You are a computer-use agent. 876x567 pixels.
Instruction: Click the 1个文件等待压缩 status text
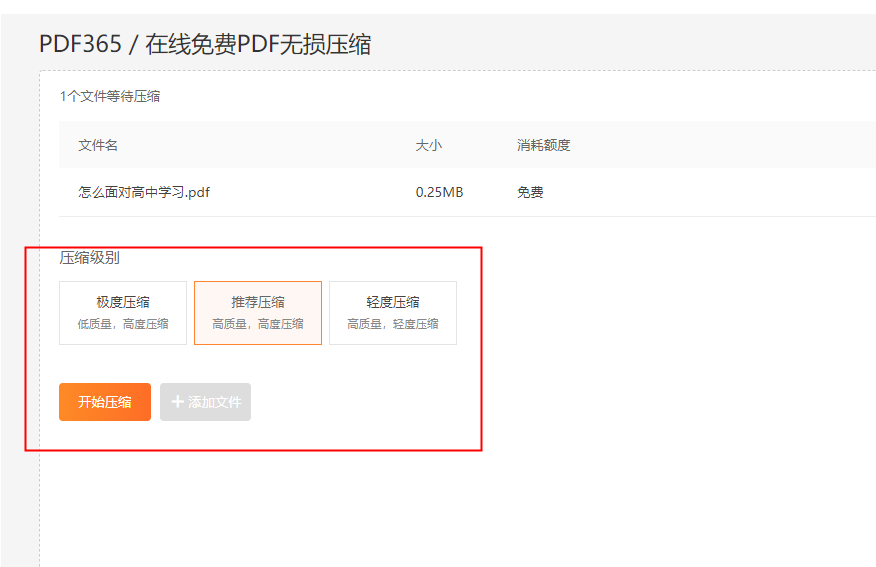point(110,96)
